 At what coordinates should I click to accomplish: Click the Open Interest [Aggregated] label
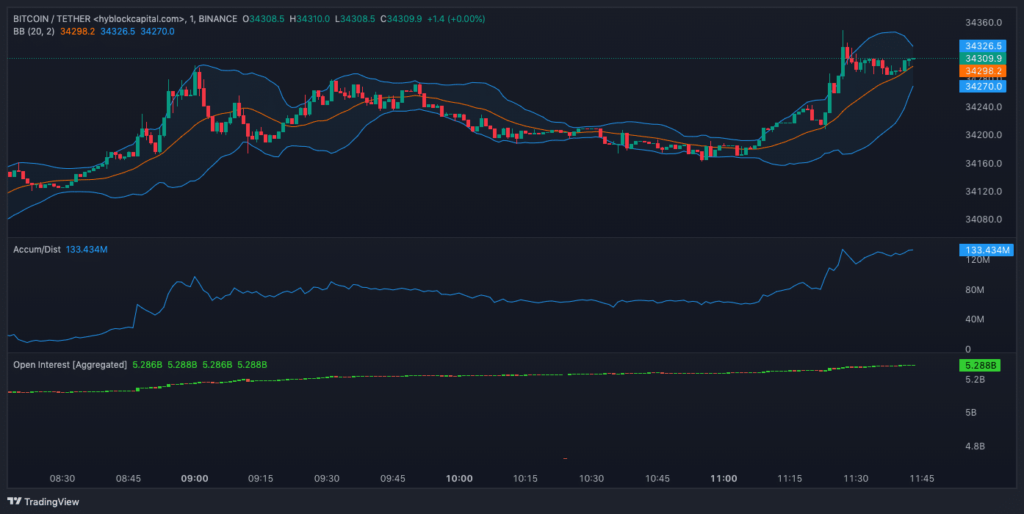point(70,364)
